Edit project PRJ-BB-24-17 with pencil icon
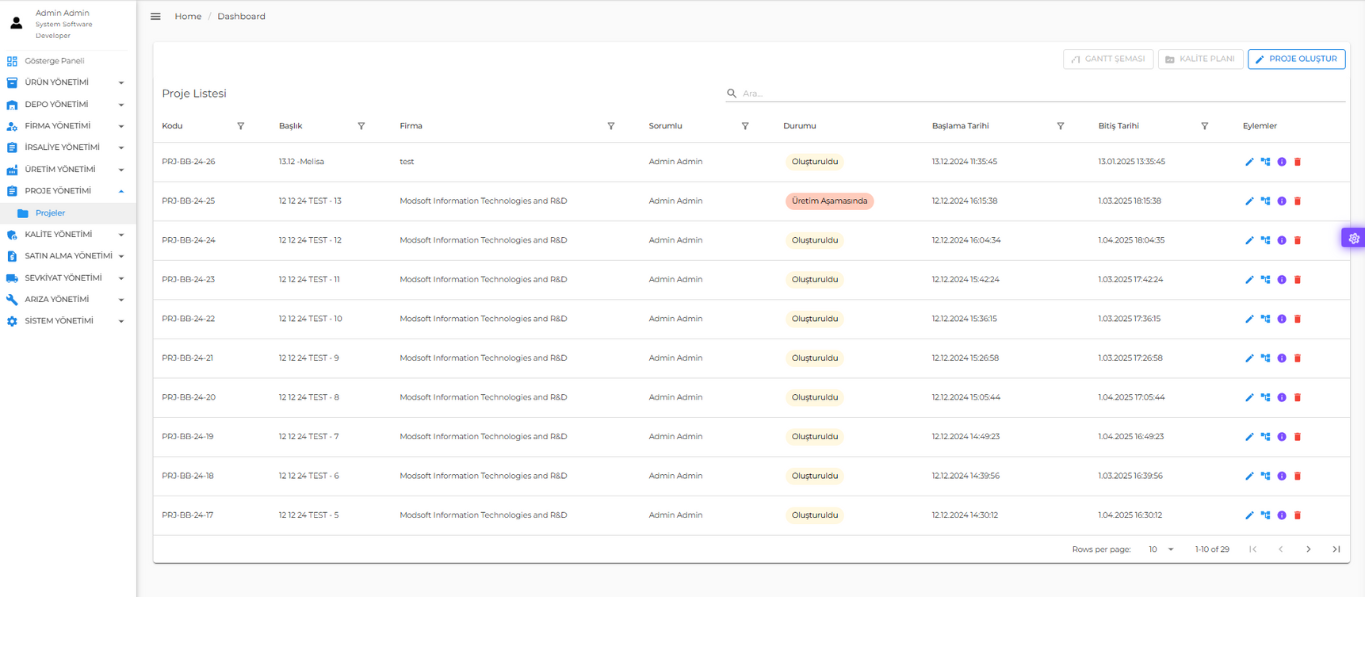1365x658 pixels. (x=1249, y=516)
